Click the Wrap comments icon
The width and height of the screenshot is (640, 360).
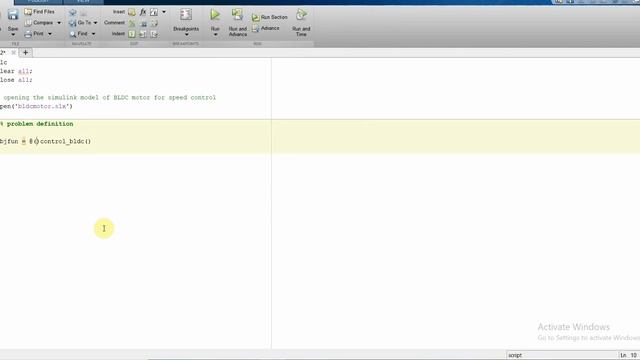coord(154,24)
